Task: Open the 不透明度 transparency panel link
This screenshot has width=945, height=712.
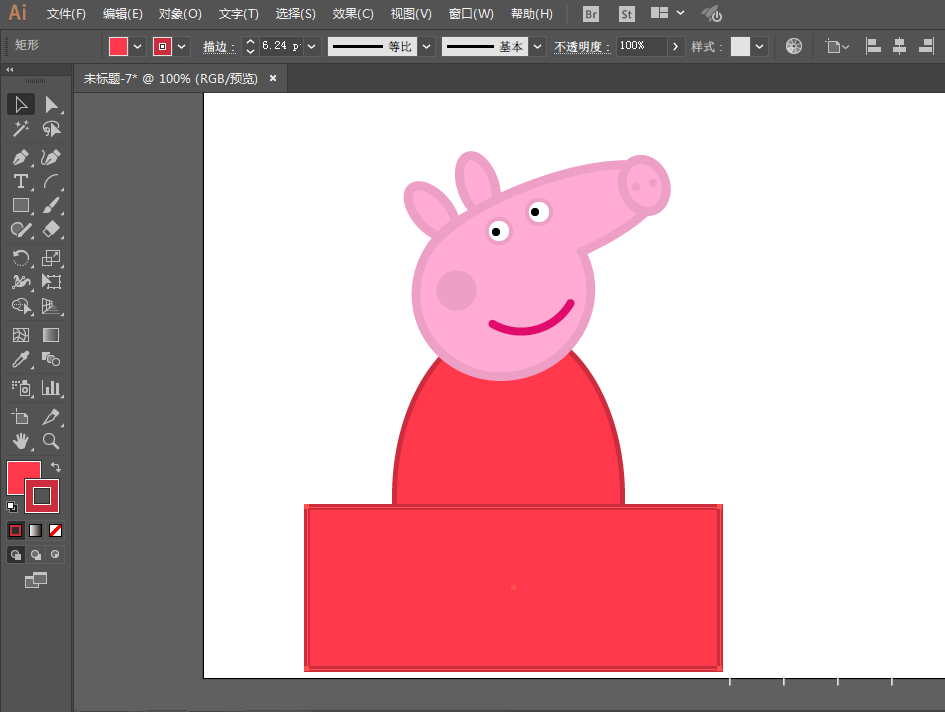Action: [582, 47]
